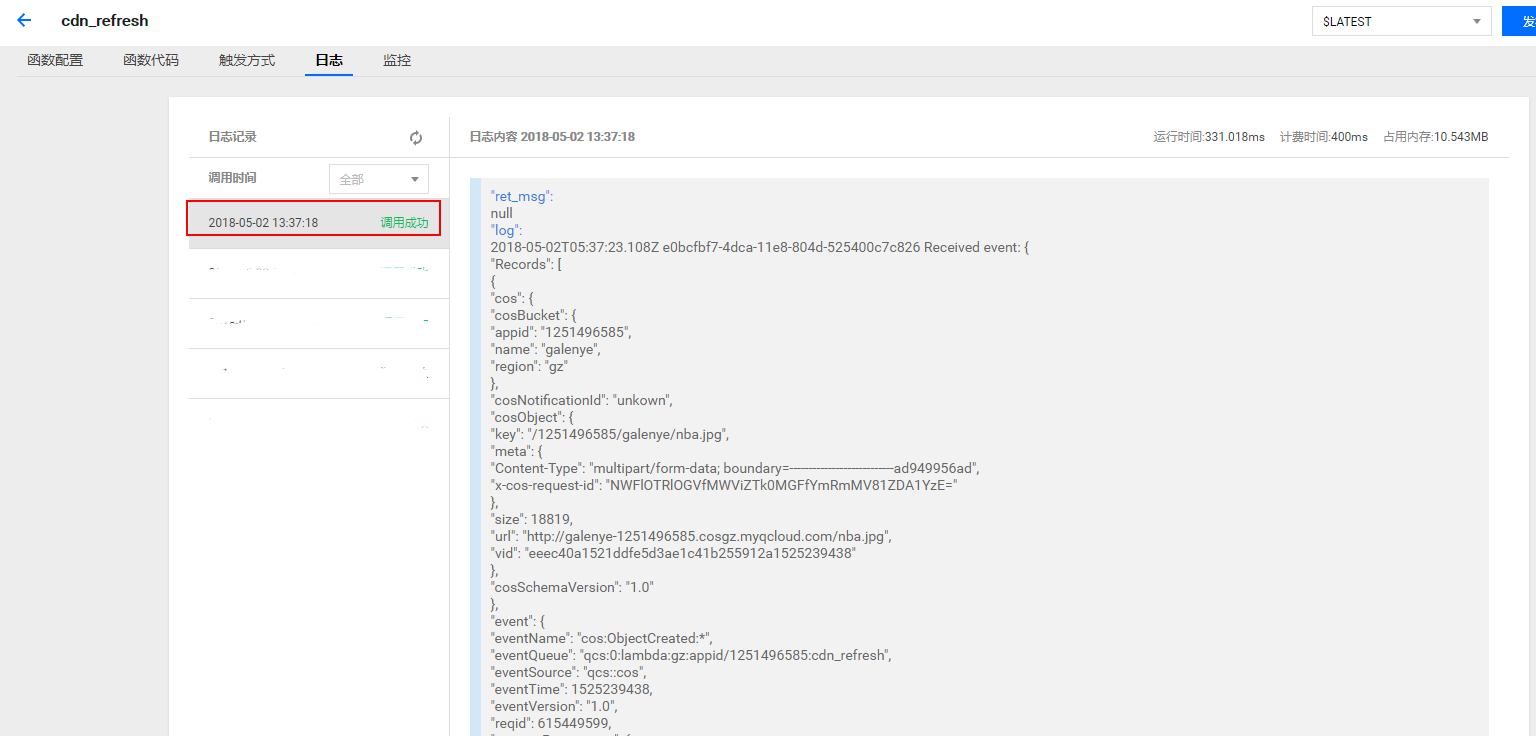Click the cdn_refresh function title

[105, 20]
